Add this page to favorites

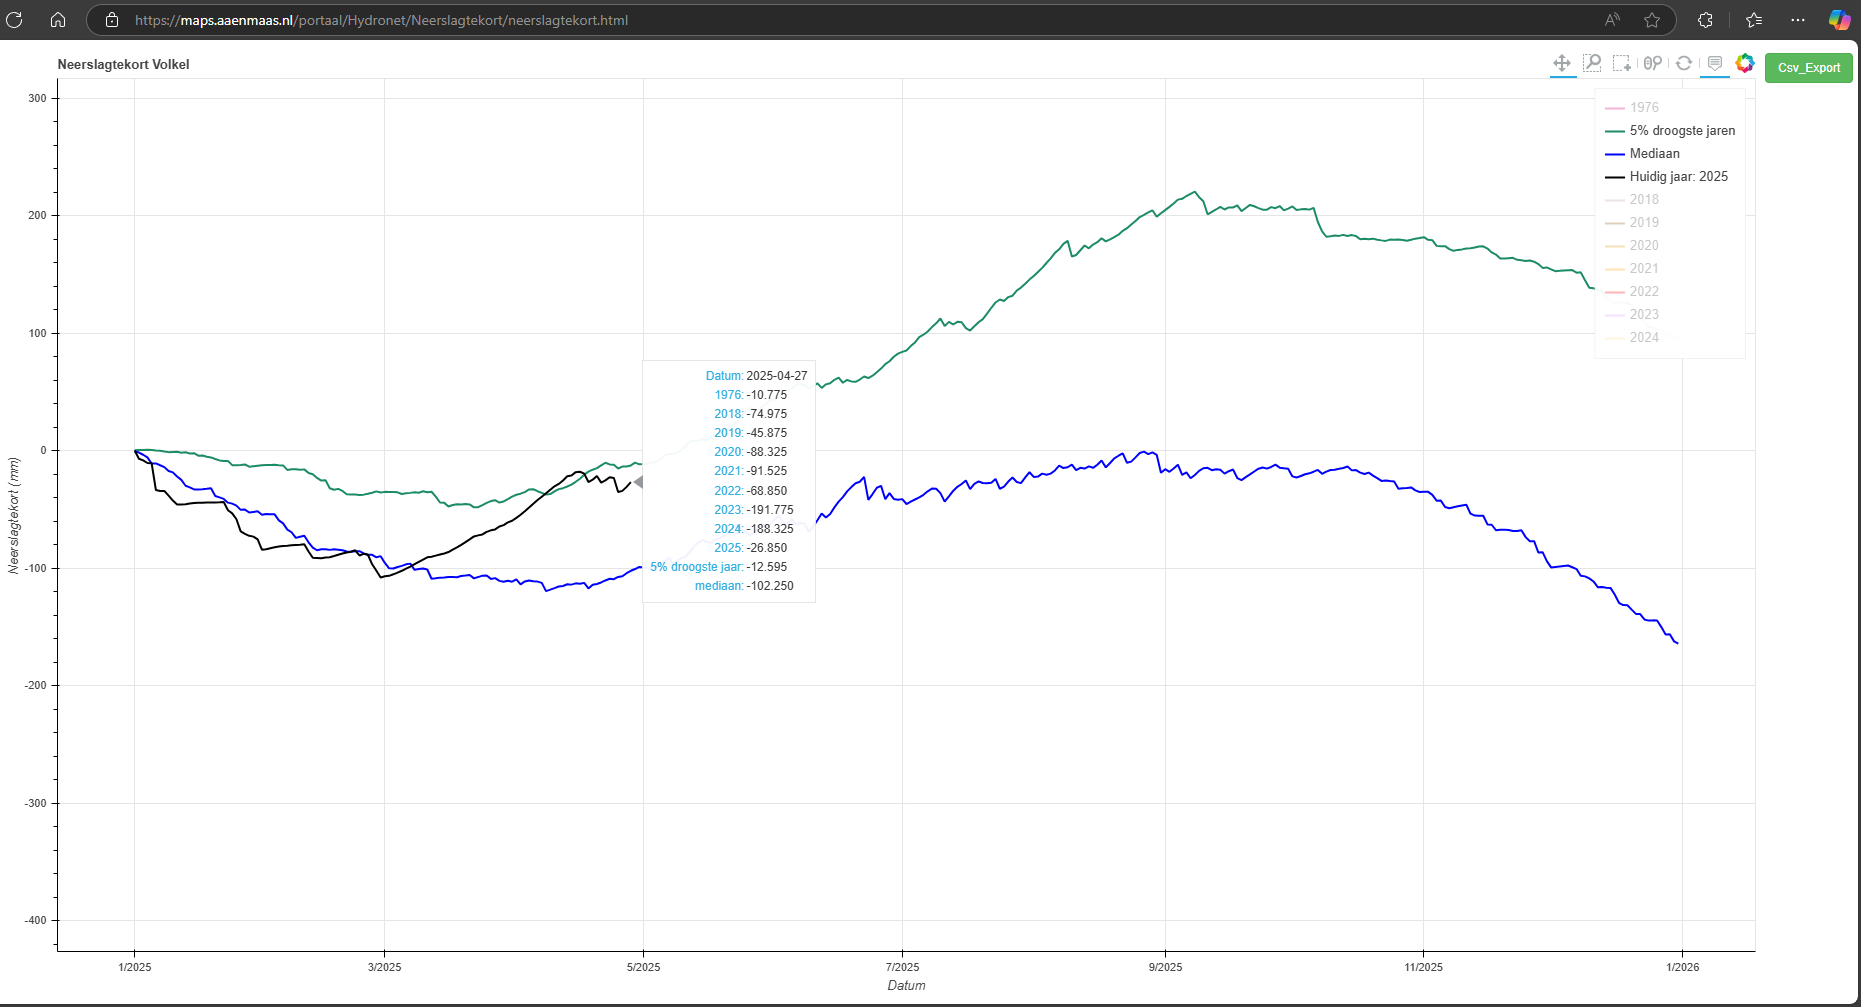click(1652, 20)
